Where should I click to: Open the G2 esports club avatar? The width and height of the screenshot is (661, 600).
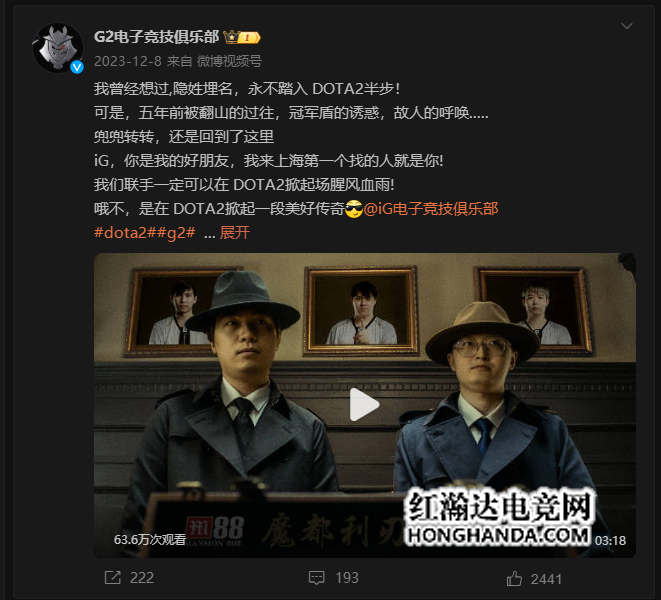pos(58,48)
